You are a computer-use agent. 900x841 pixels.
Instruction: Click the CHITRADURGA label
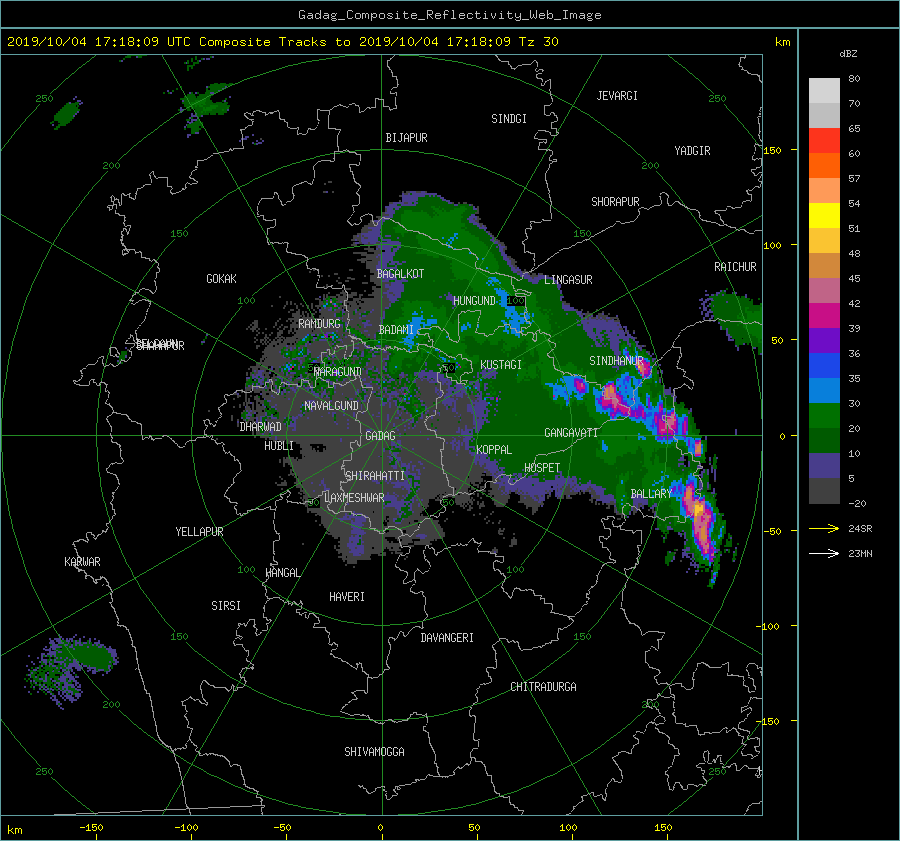543,687
